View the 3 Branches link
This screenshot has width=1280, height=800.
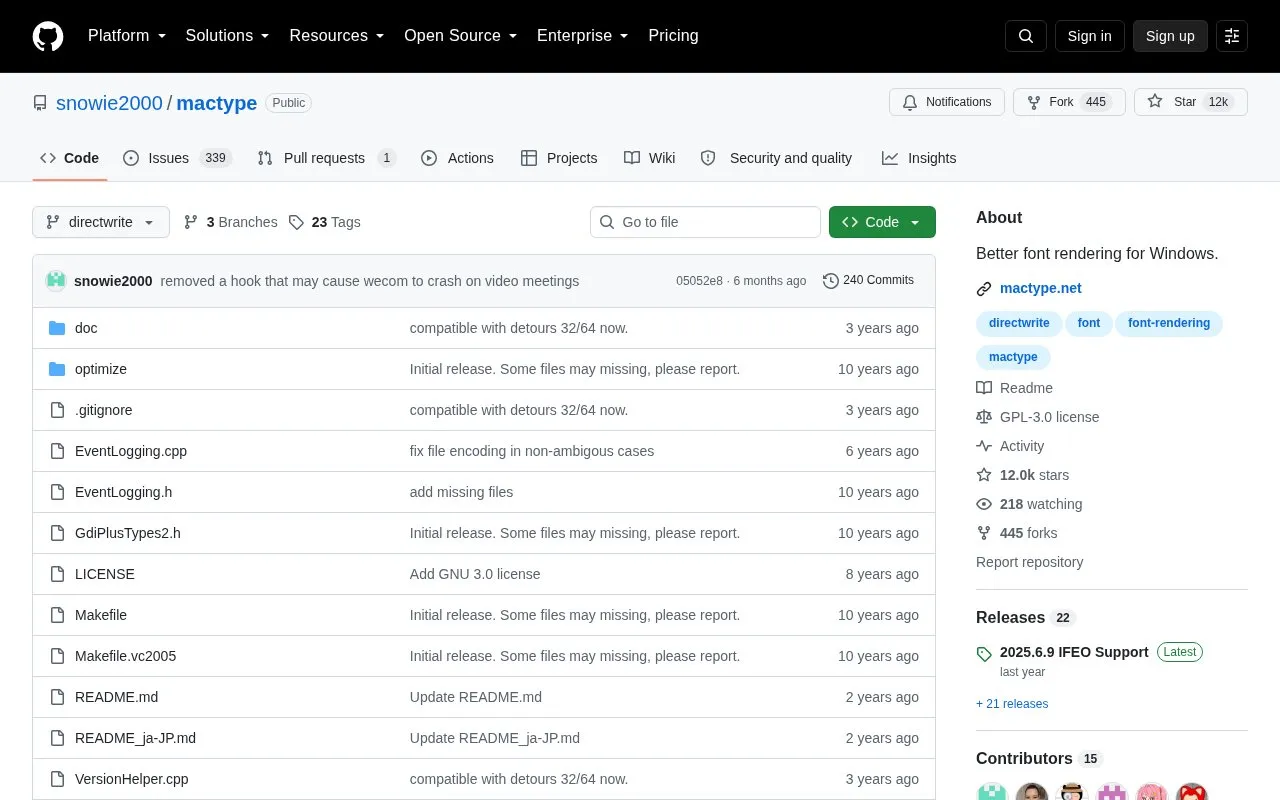(231, 222)
